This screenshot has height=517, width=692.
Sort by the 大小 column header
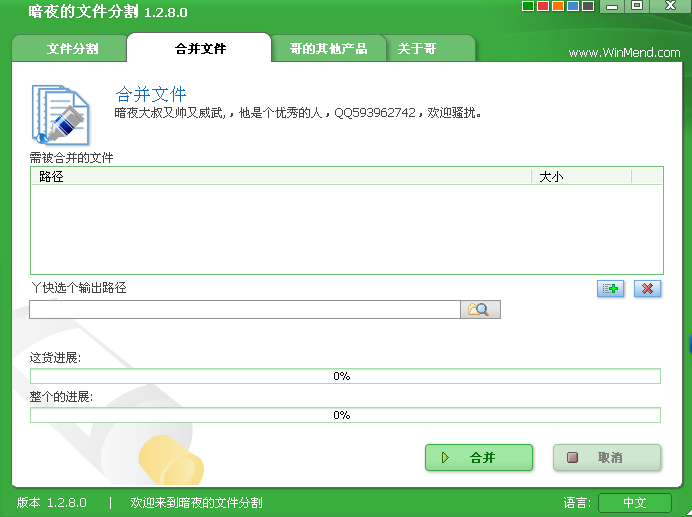(x=581, y=177)
